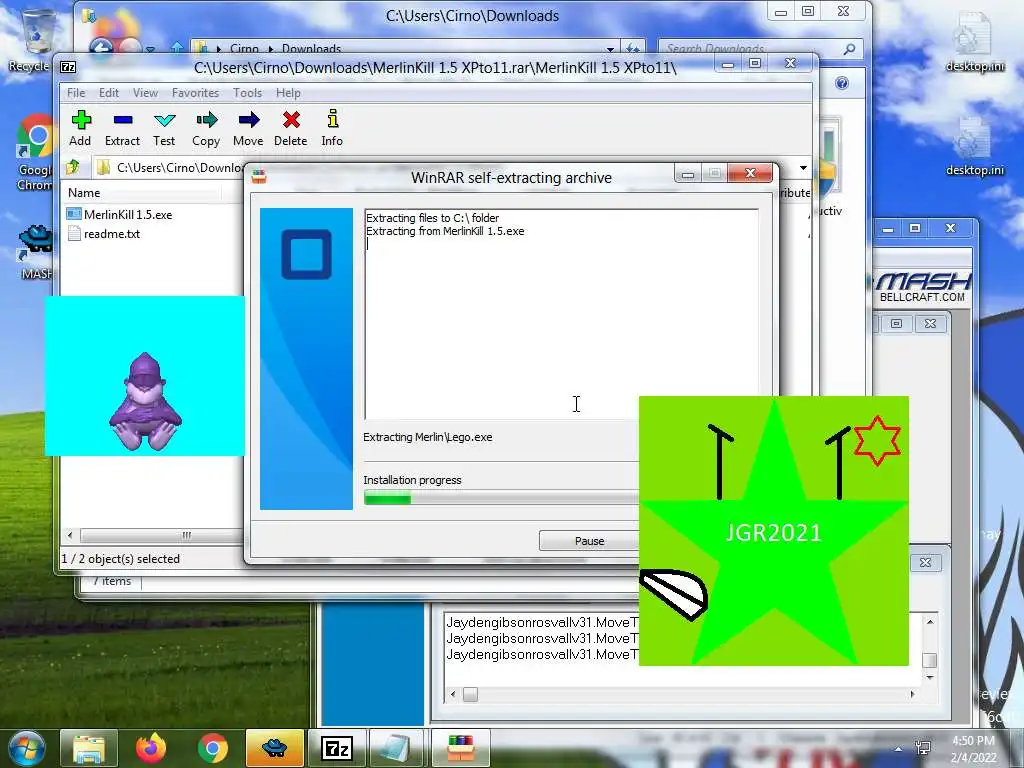Minimize the WinRAR self-extracting archive dialog
Screen dimensions: 1024x768
pos(688,174)
